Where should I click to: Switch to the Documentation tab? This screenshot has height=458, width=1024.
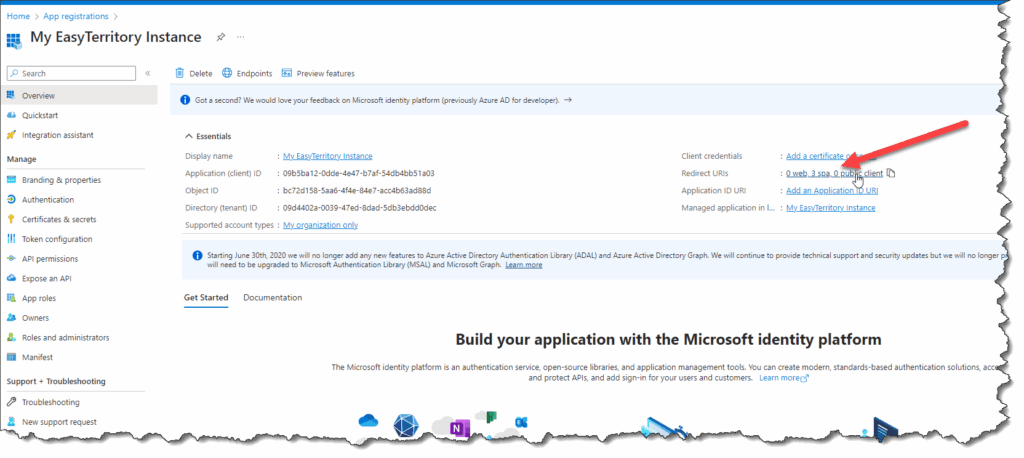pos(272,298)
